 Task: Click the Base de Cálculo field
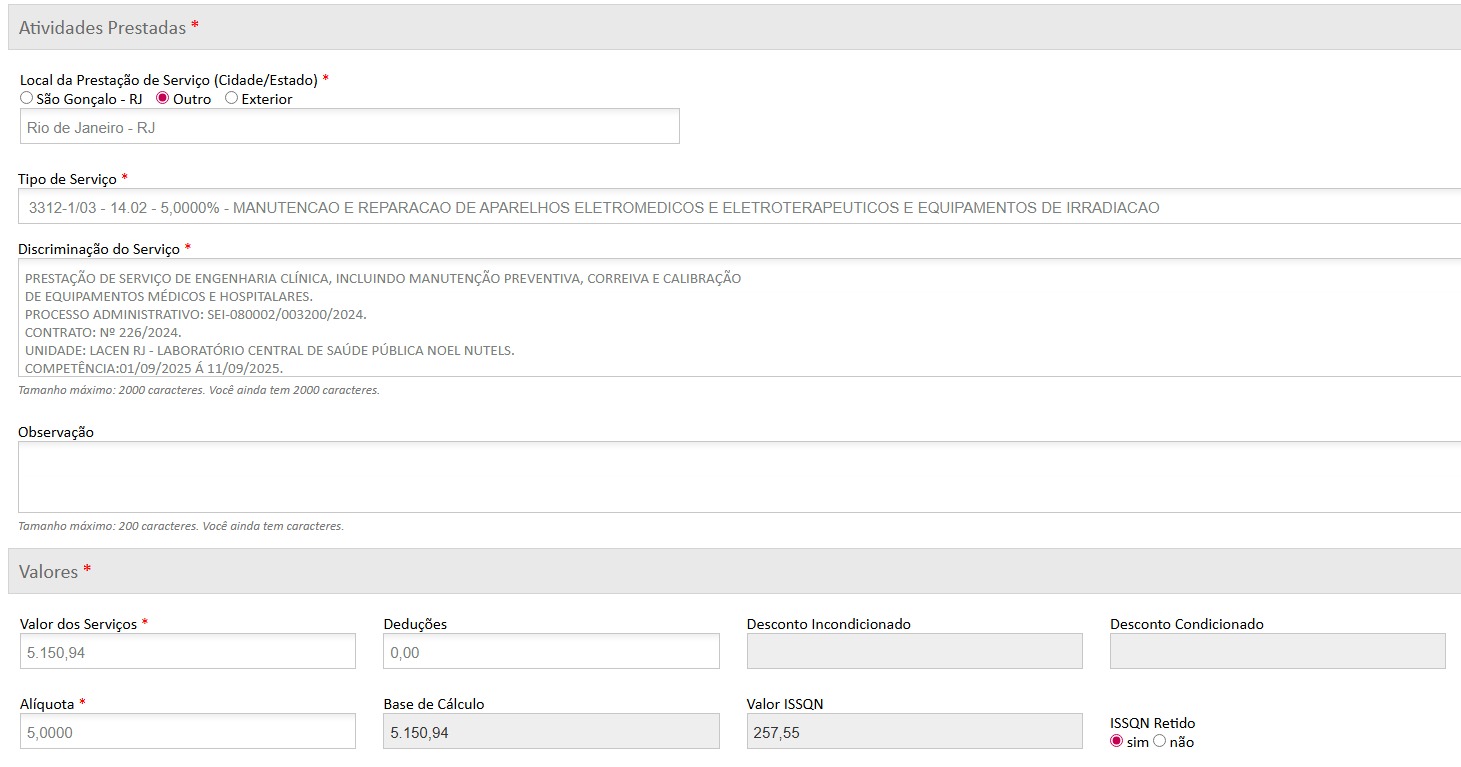point(551,732)
